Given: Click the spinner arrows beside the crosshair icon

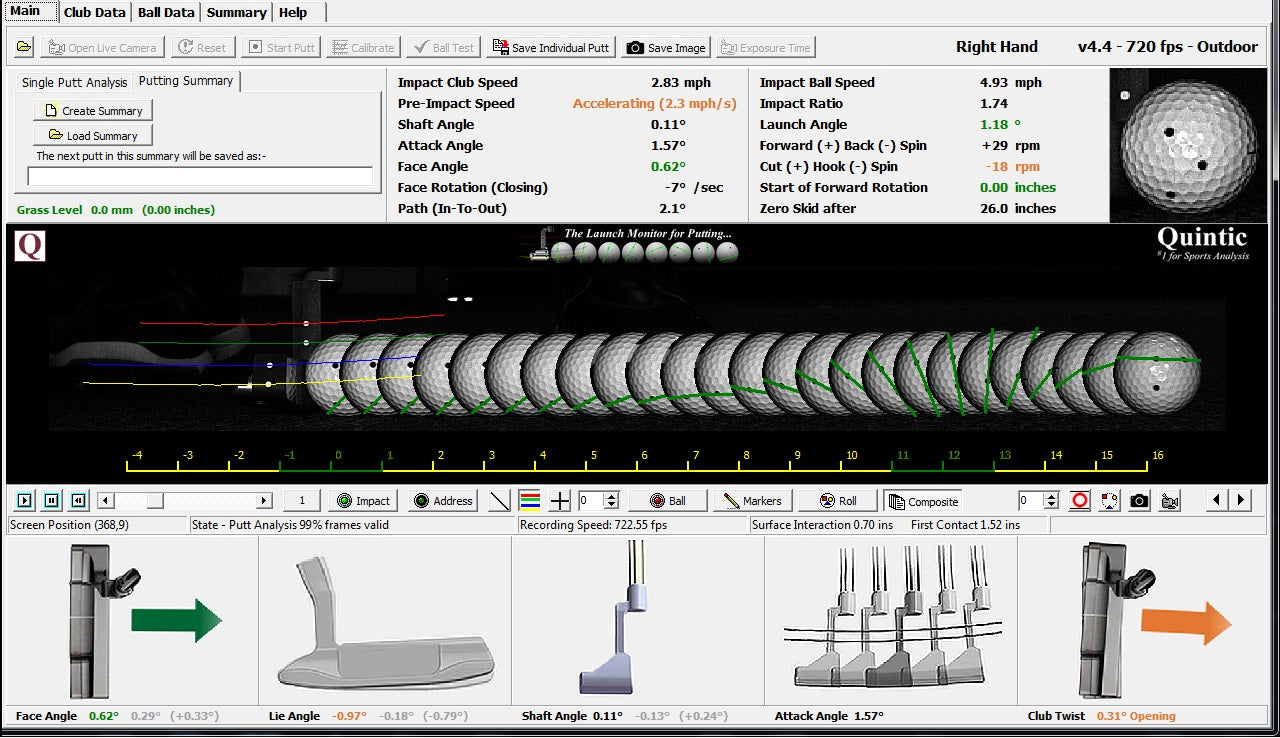Looking at the screenshot, I should (x=612, y=501).
